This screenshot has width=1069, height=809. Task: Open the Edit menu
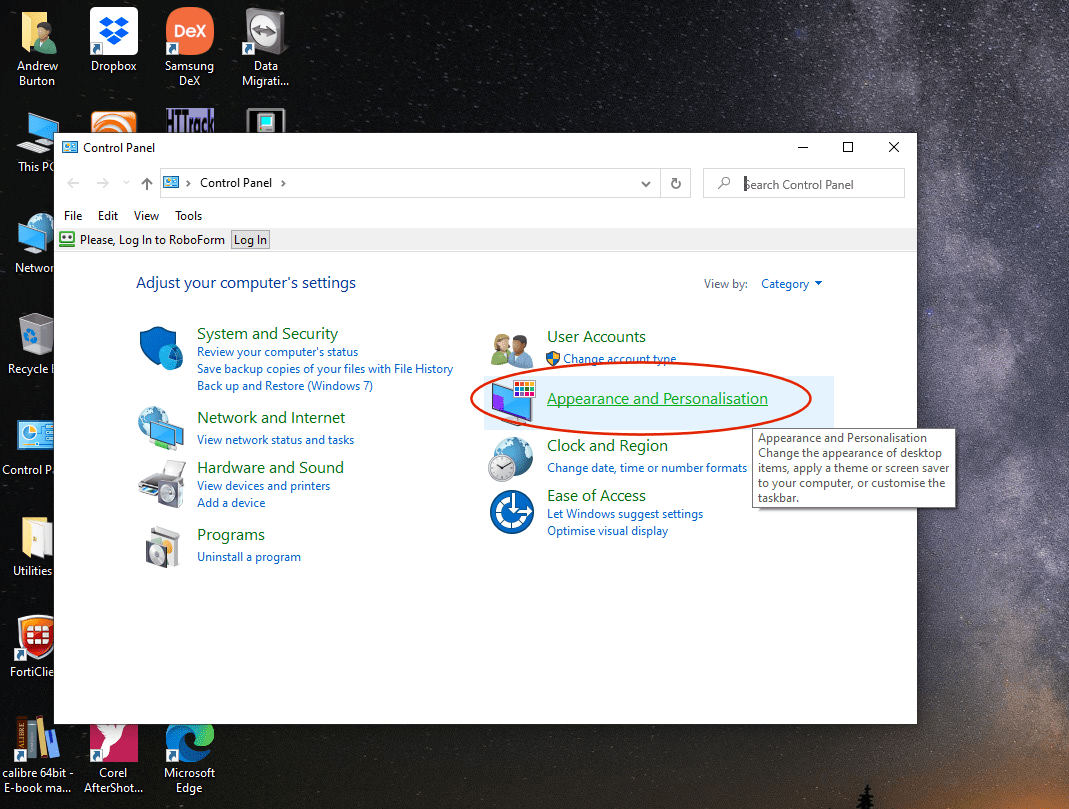tap(108, 216)
